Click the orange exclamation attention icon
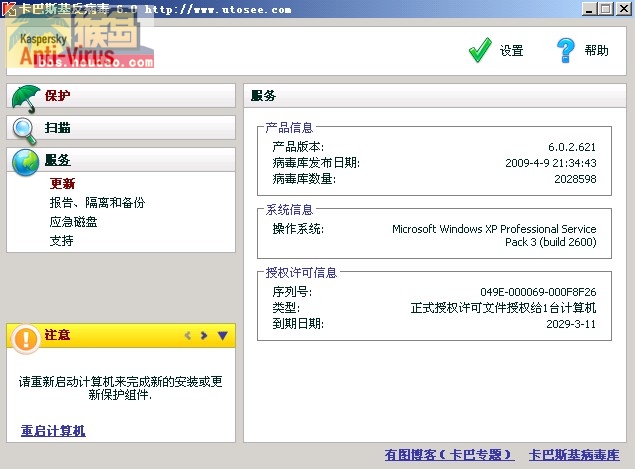Screen dimensions: 635x469 (26, 339)
